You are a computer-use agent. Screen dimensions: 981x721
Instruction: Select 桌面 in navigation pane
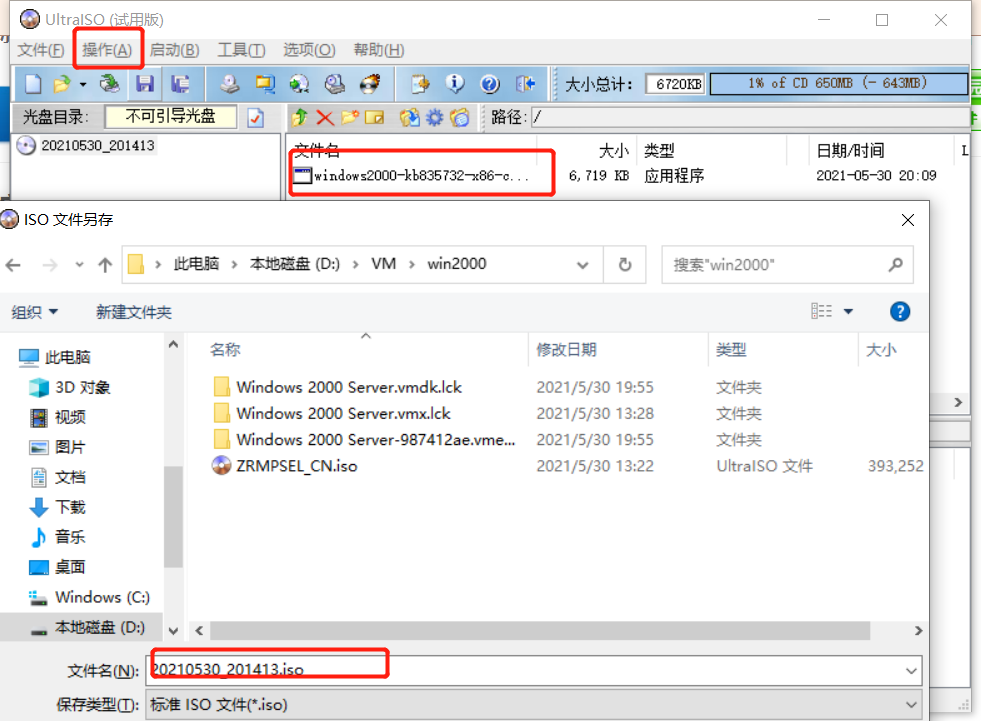tap(70, 567)
